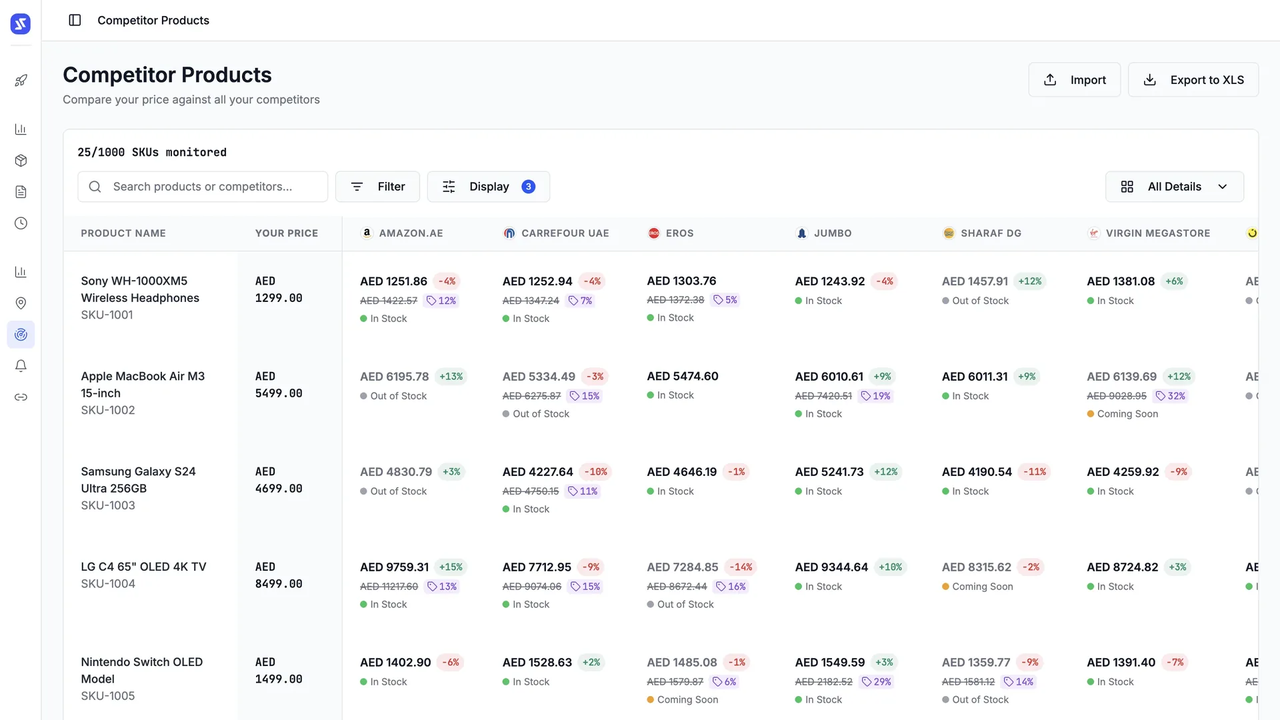Click the AED 5241.73 Jumbo price for Galaxy S24
Viewport: 1280px width, 720px height.
829,472
